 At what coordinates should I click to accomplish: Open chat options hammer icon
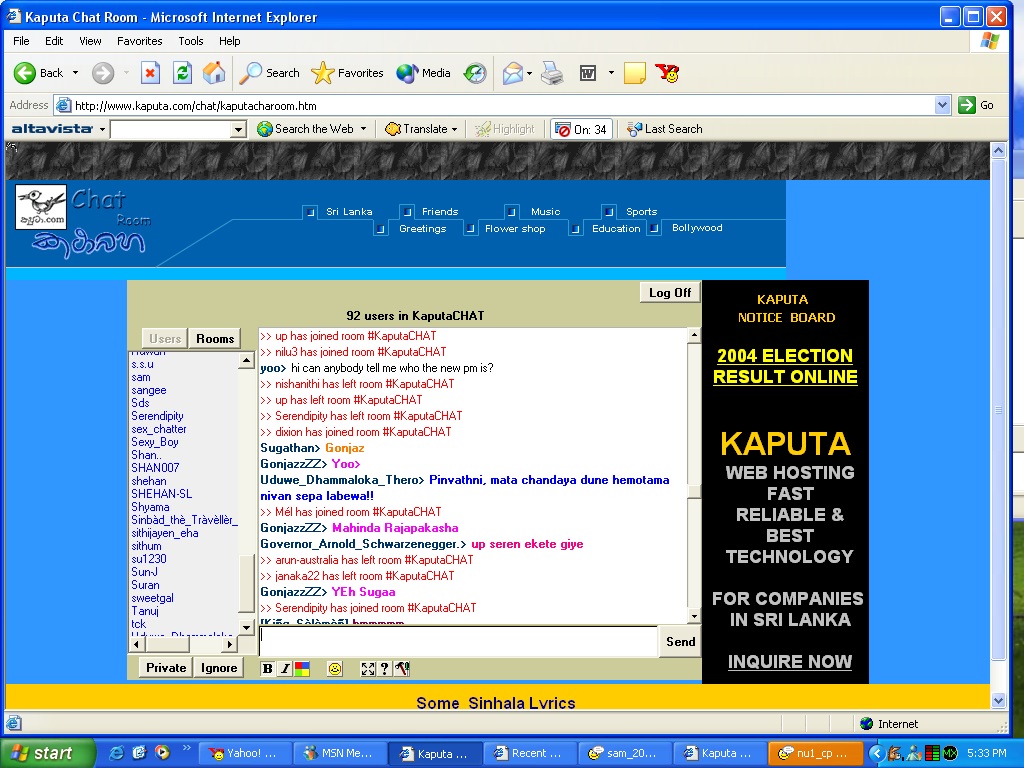click(x=402, y=668)
